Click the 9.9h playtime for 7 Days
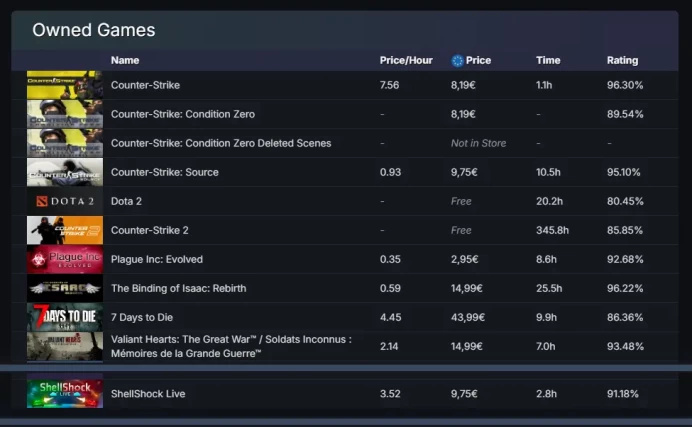This screenshot has width=692, height=427. pos(546,318)
